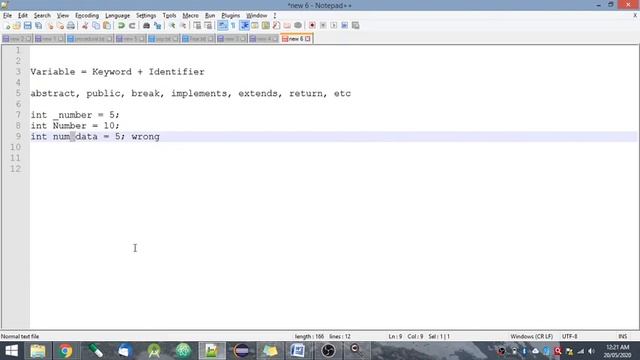The image size is (640, 360).
Task: Open the Settings menu
Action: click(x=146, y=16)
